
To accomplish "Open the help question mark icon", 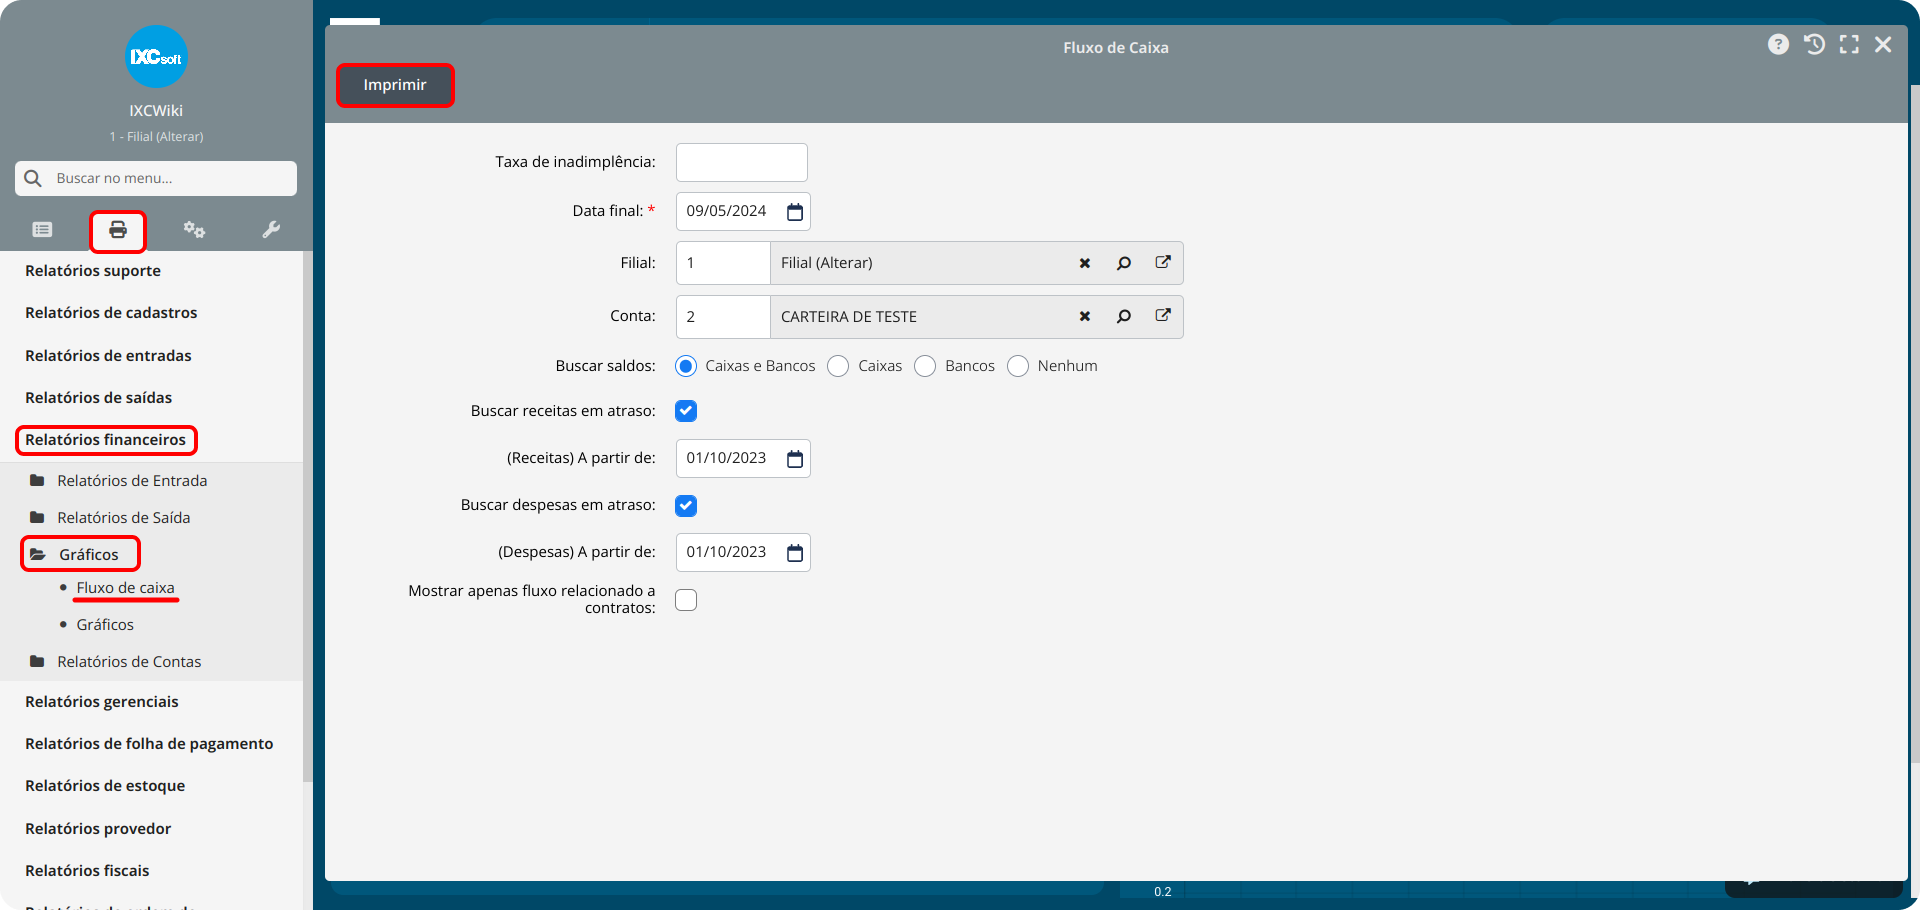I will pos(1778,45).
